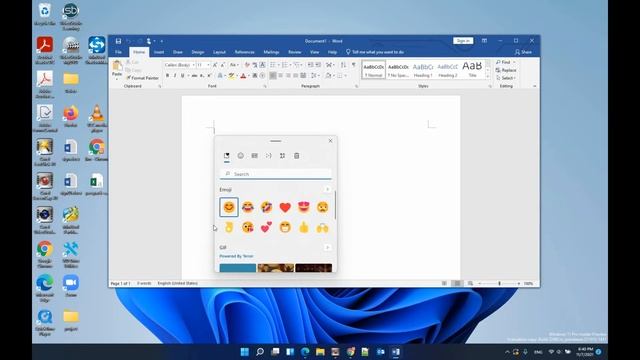The width and height of the screenshot is (640, 360).
Task: Click the Sort icon in Paragraph group
Action: tap(343, 65)
